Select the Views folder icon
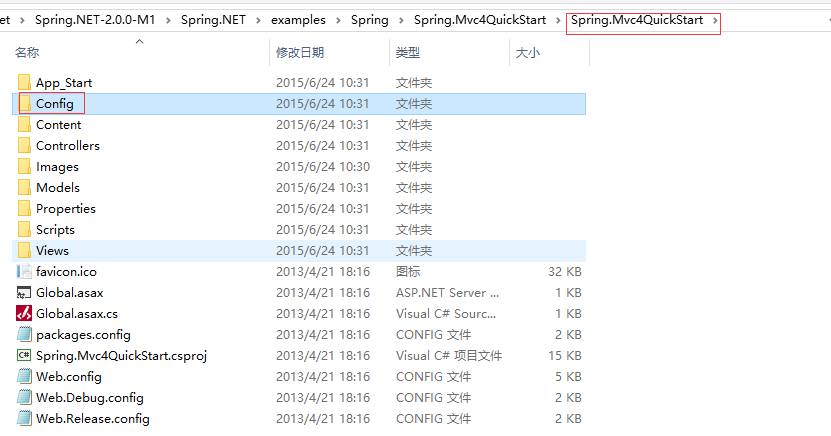Viewport: 831px width, 436px height. click(x=24, y=251)
